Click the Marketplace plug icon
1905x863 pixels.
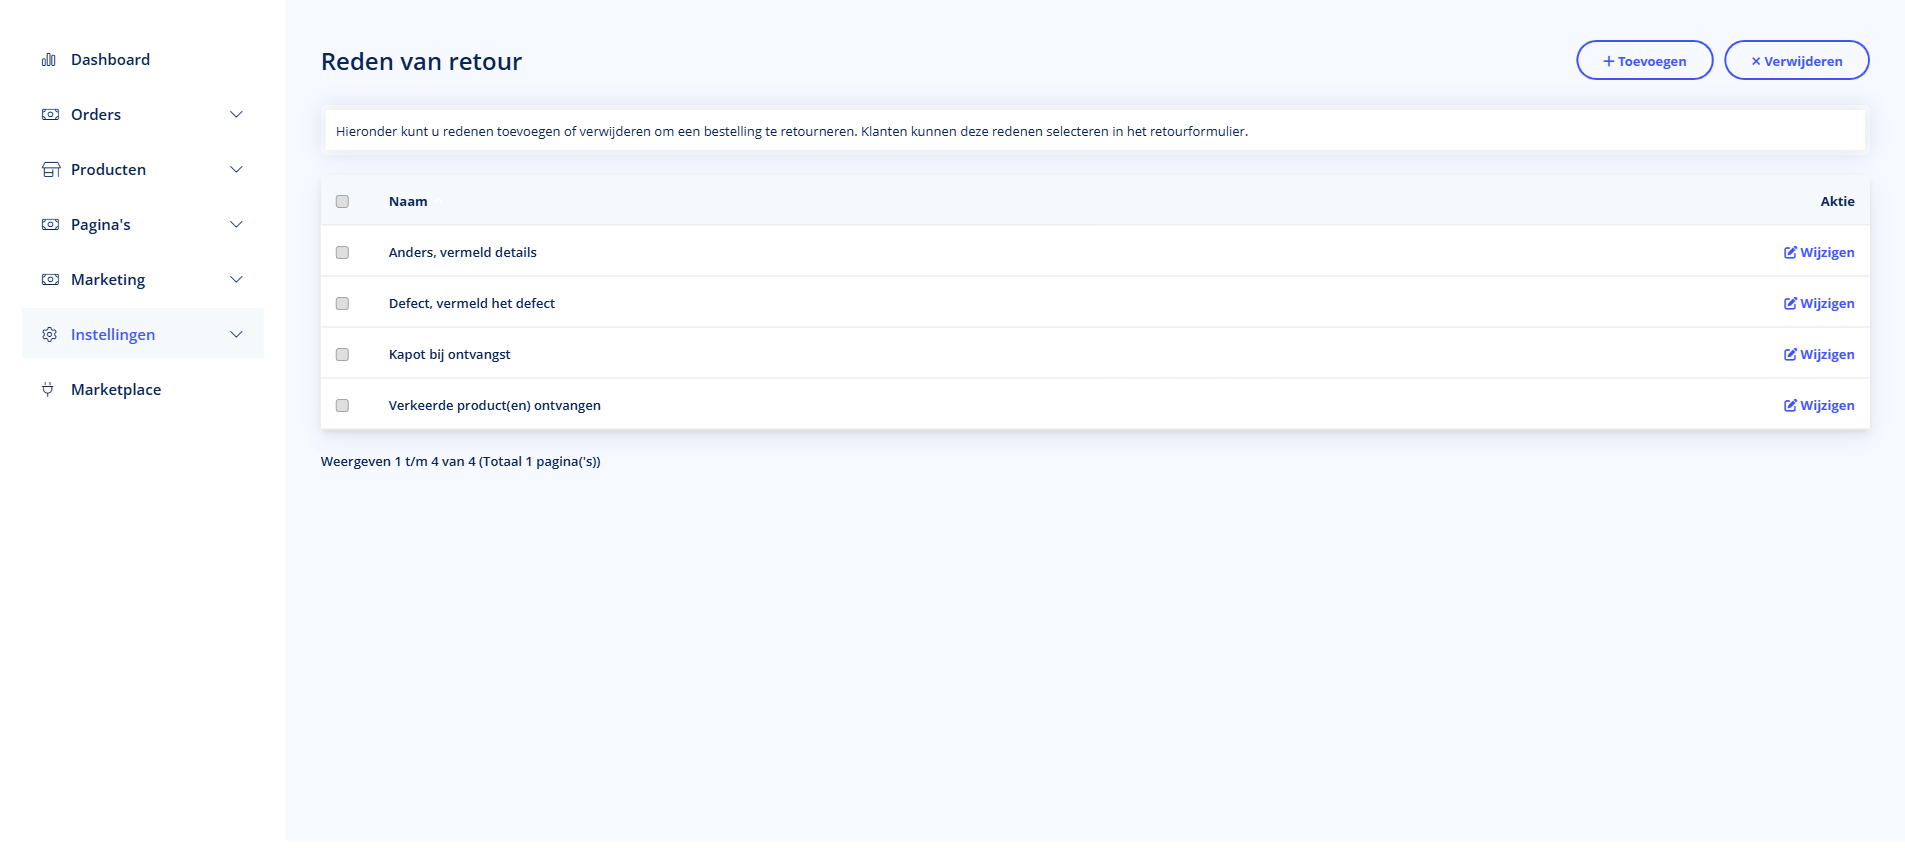(x=48, y=390)
